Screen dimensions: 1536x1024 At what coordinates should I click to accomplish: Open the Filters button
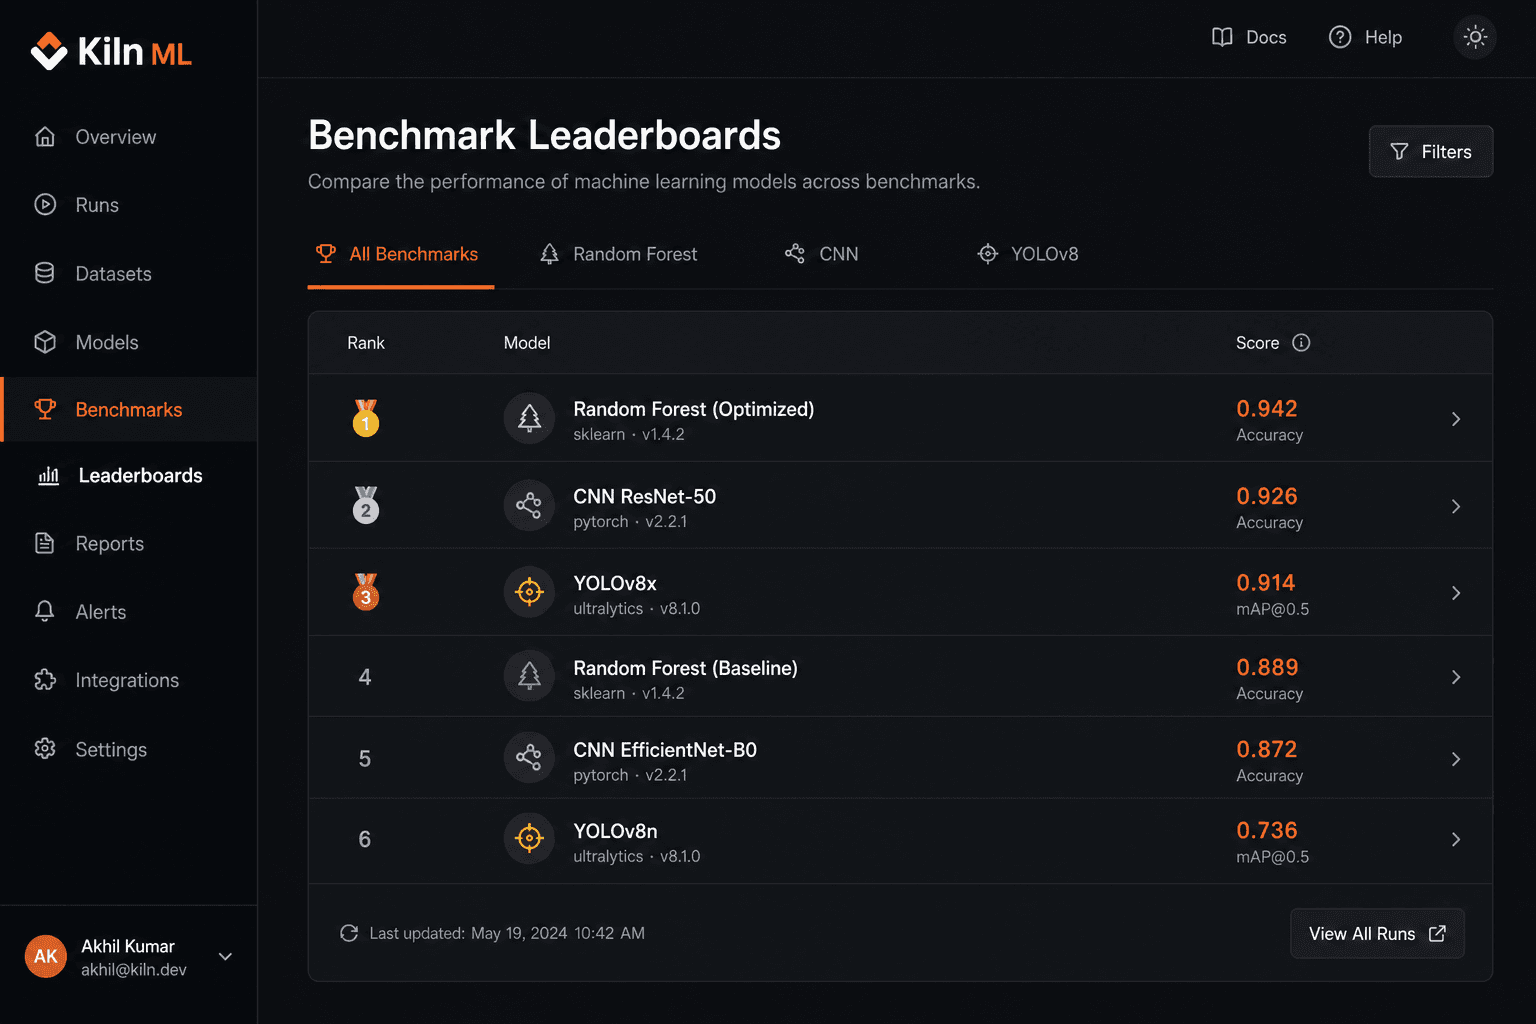tap(1431, 151)
